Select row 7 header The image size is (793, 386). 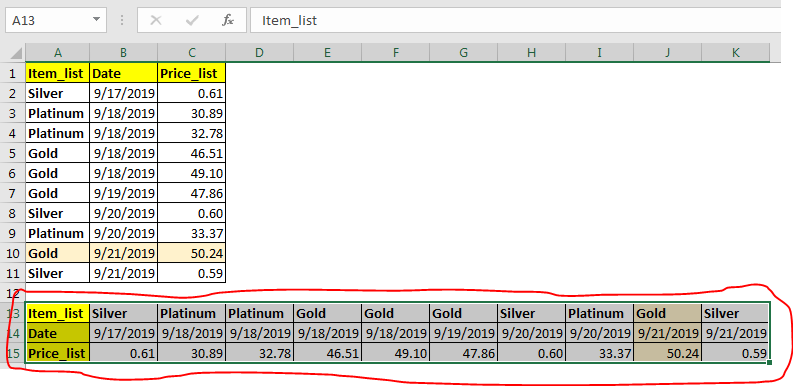click(13, 193)
